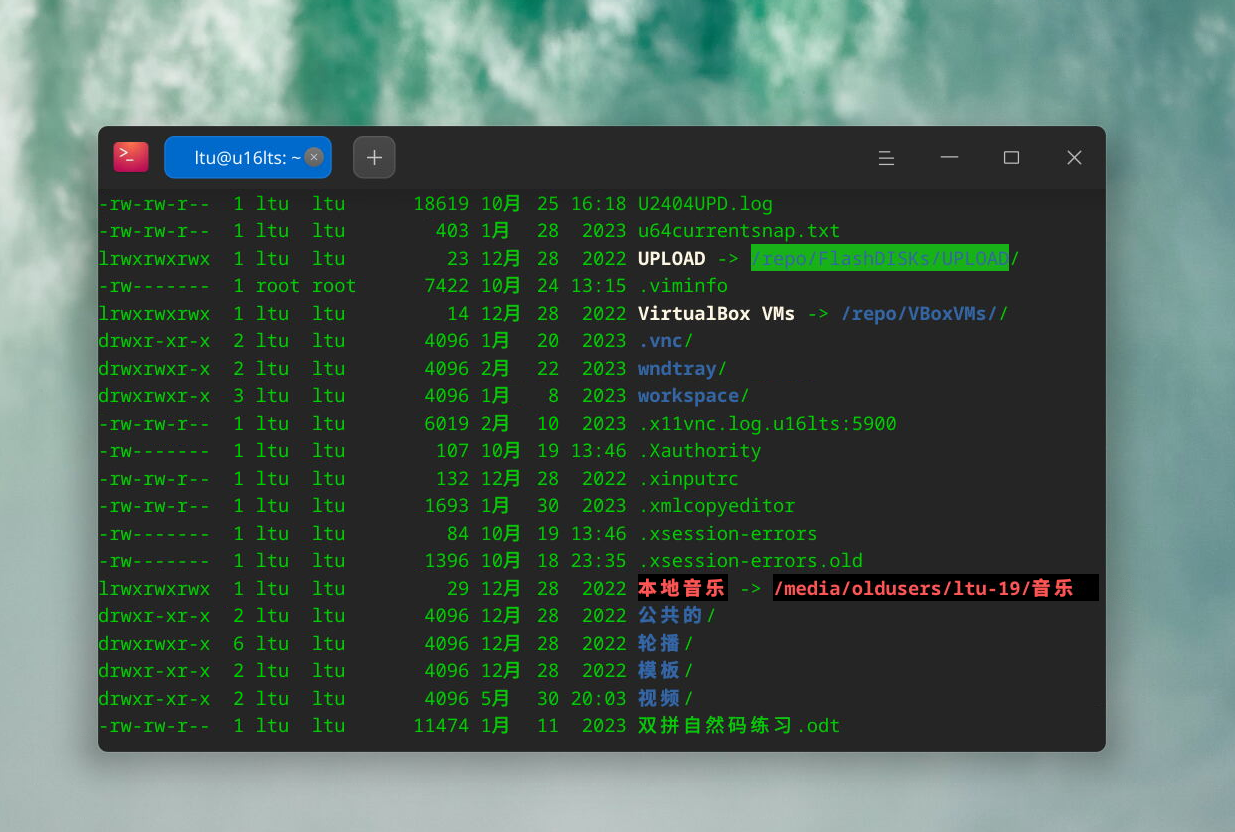This screenshot has height=832, width=1235.
Task: Click the terminal app icon in title bar
Action: tap(131, 157)
